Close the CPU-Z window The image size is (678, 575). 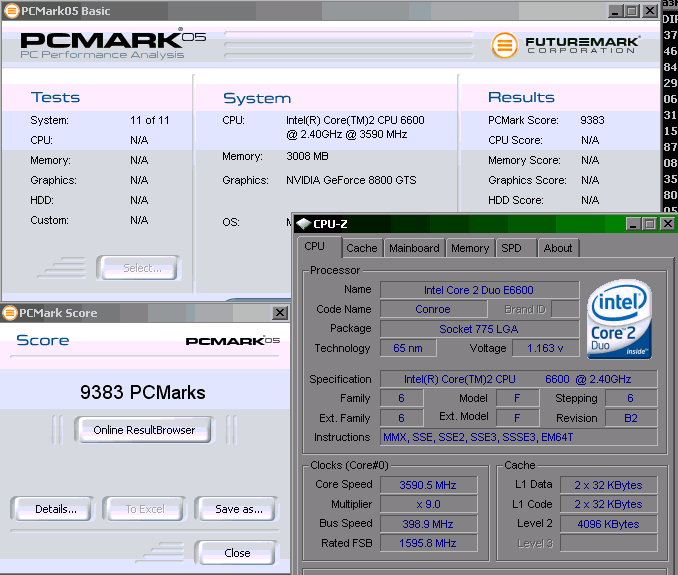click(x=667, y=224)
